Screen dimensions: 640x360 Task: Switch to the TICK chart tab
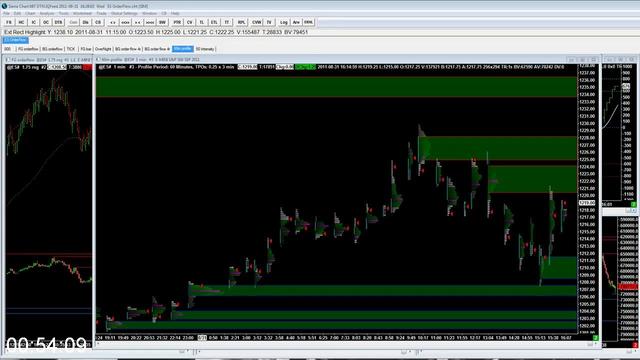(x=71, y=49)
